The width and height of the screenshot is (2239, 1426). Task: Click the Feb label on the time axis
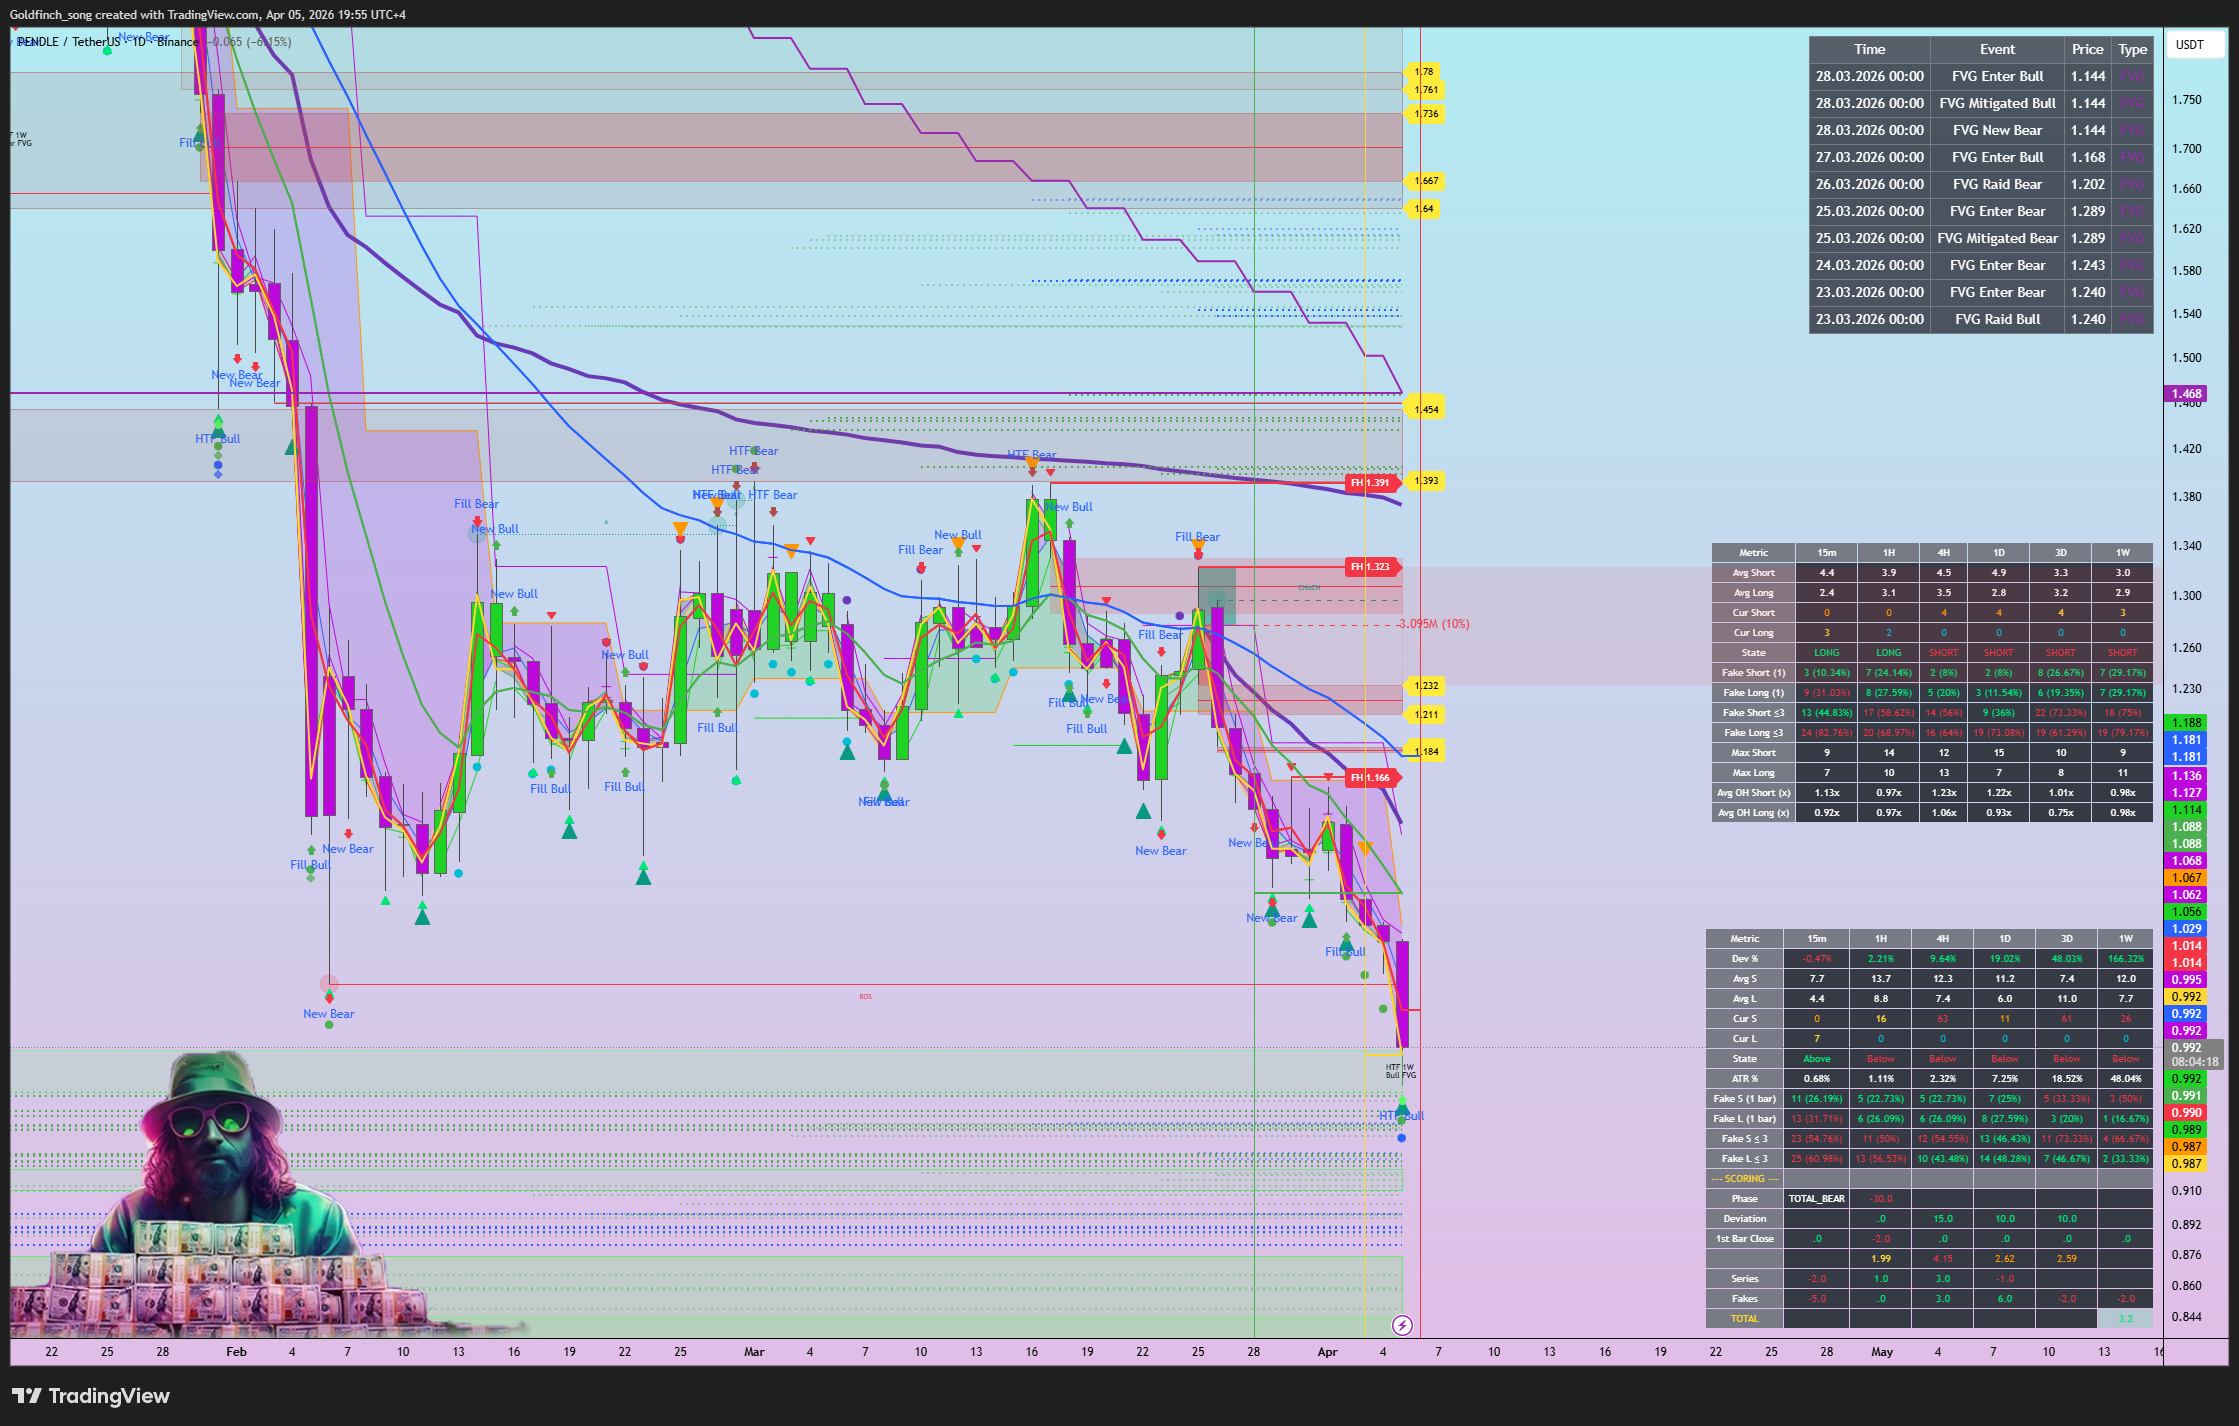click(236, 1352)
